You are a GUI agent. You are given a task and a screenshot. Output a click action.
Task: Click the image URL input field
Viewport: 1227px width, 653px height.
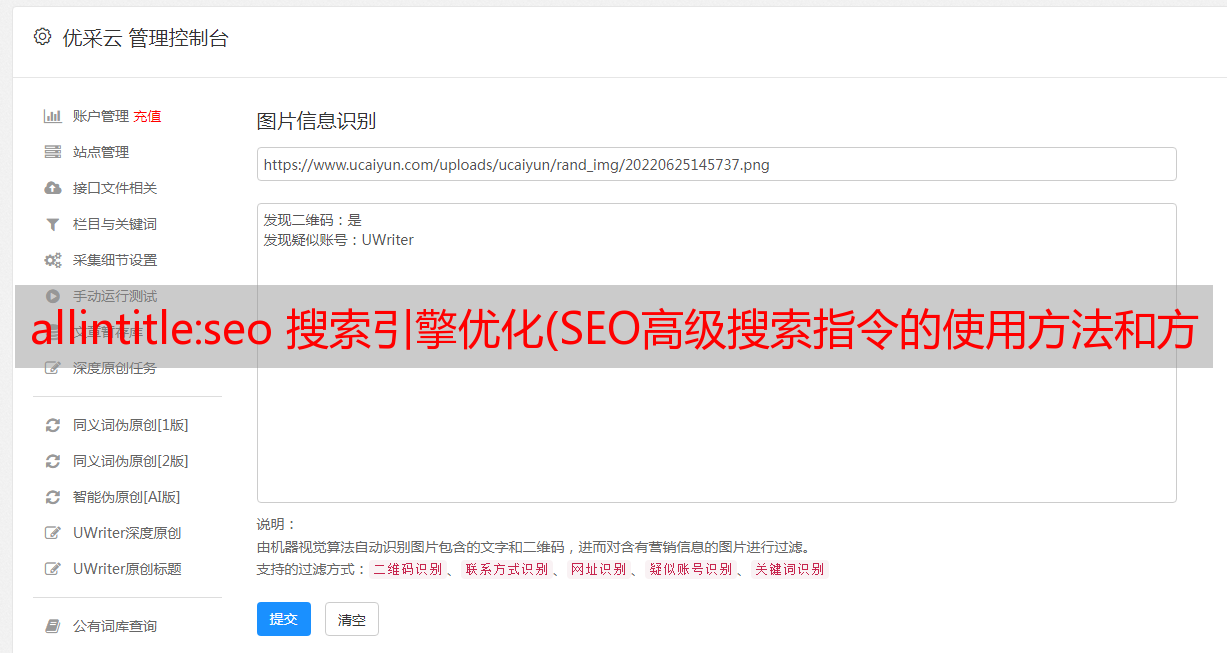click(x=716, y=164)
